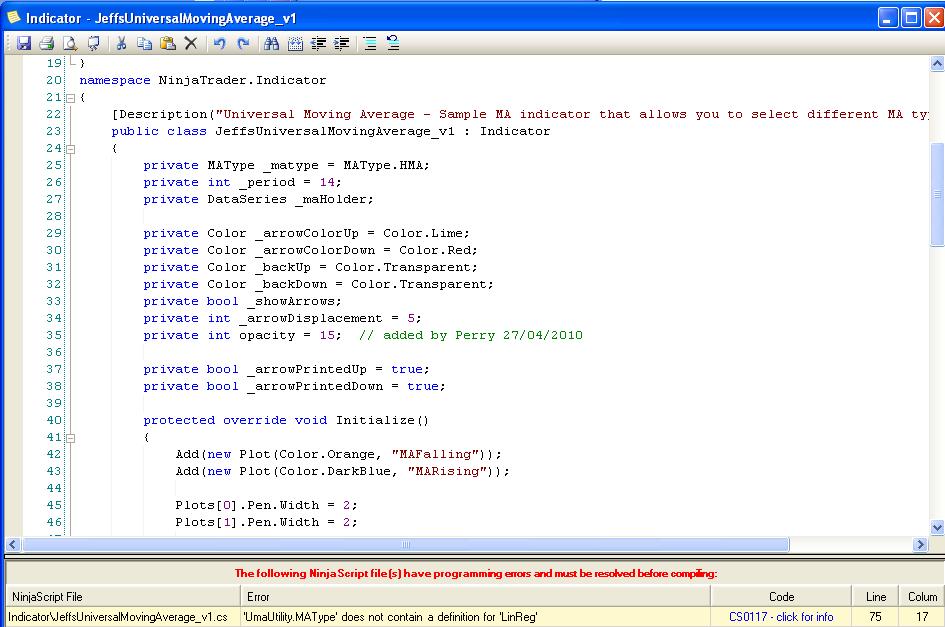Collapse the class block at line 24
Image resolution: width=945 pixels, height=627 pixels.
(x=71, y=149)
